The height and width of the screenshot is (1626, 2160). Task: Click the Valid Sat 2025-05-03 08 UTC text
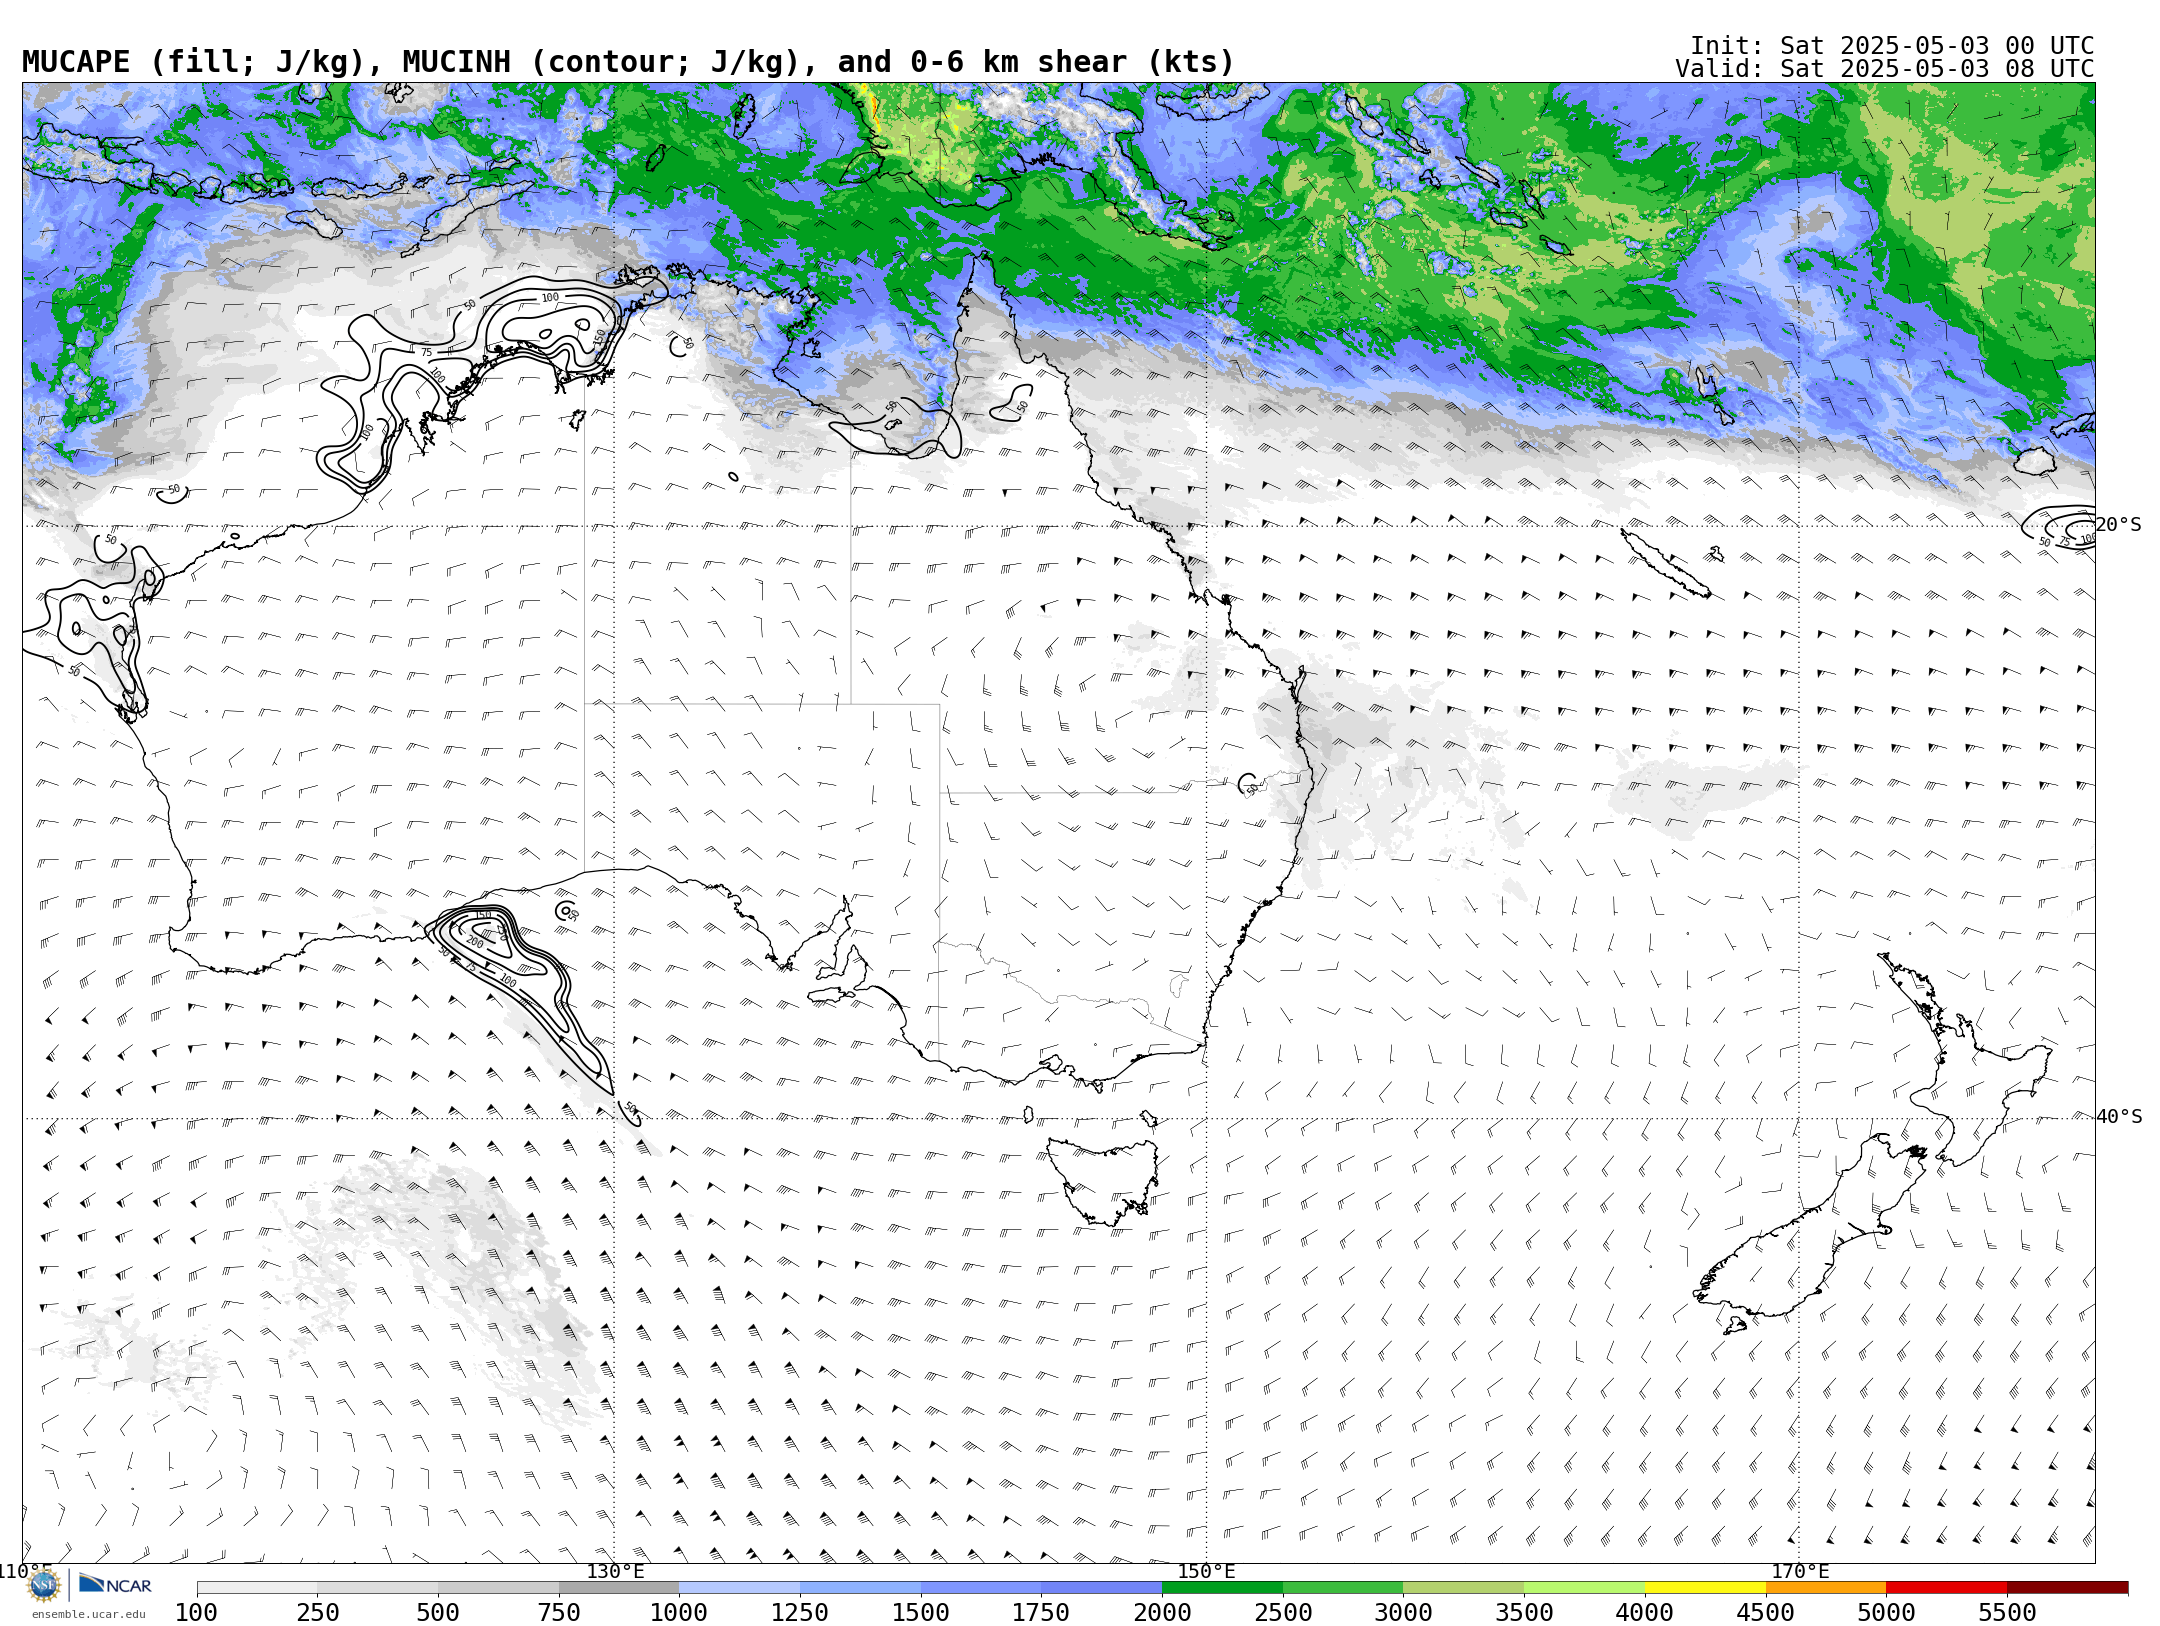(1885, 69)
